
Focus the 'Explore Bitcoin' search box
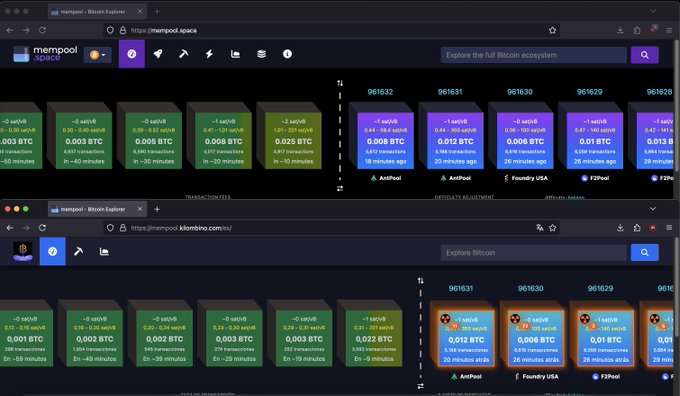tap(534, 252)
